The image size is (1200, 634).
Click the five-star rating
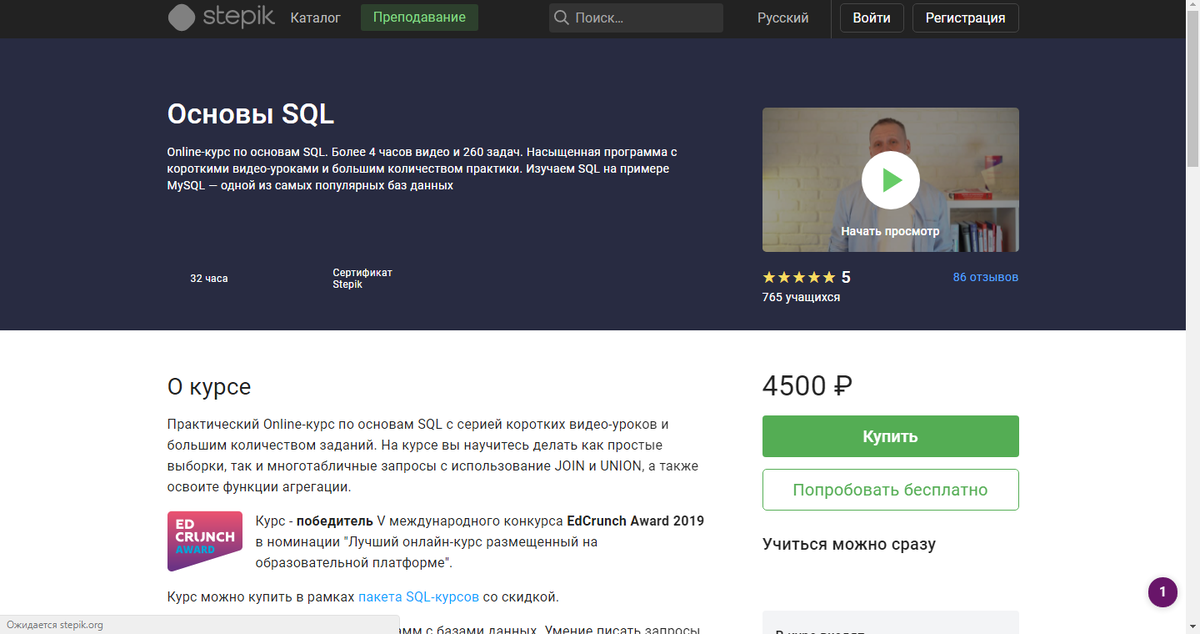(799, 277)
